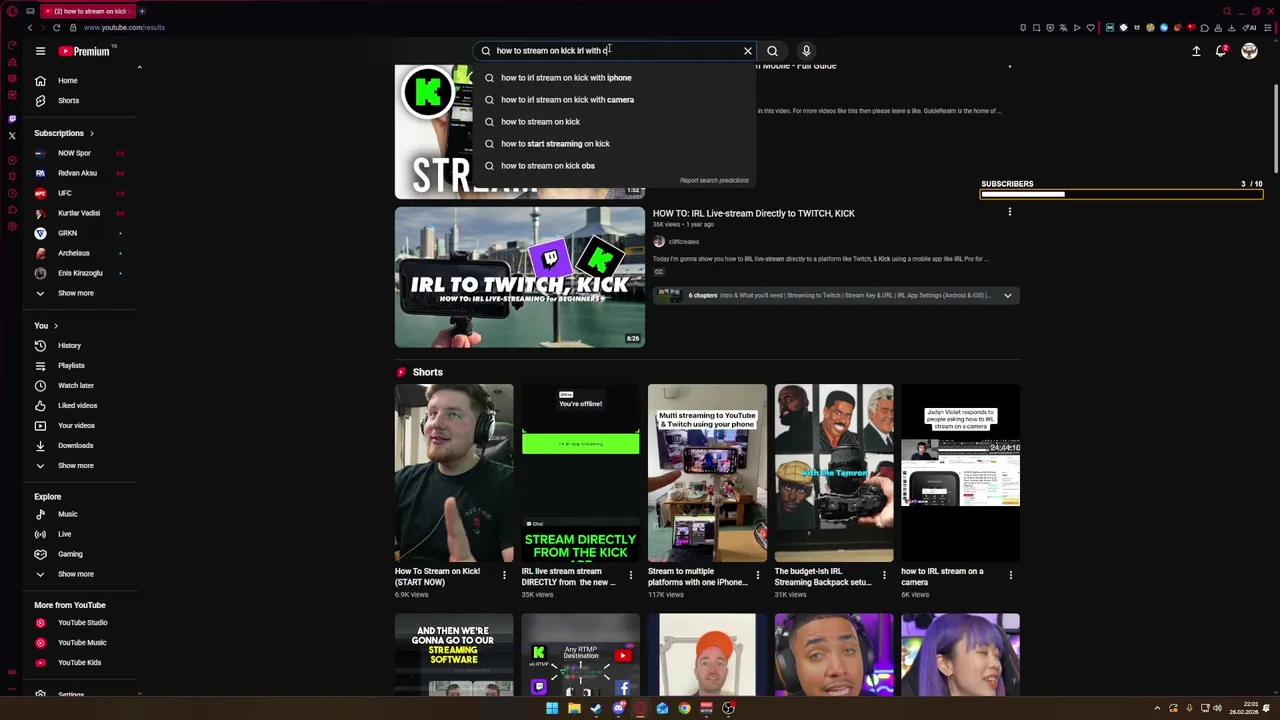The width and height of the screenshot is (1280, 720).
Task: Open 'IRL to Twitch, Kick' video thumbnail
Action: (519, 277)
